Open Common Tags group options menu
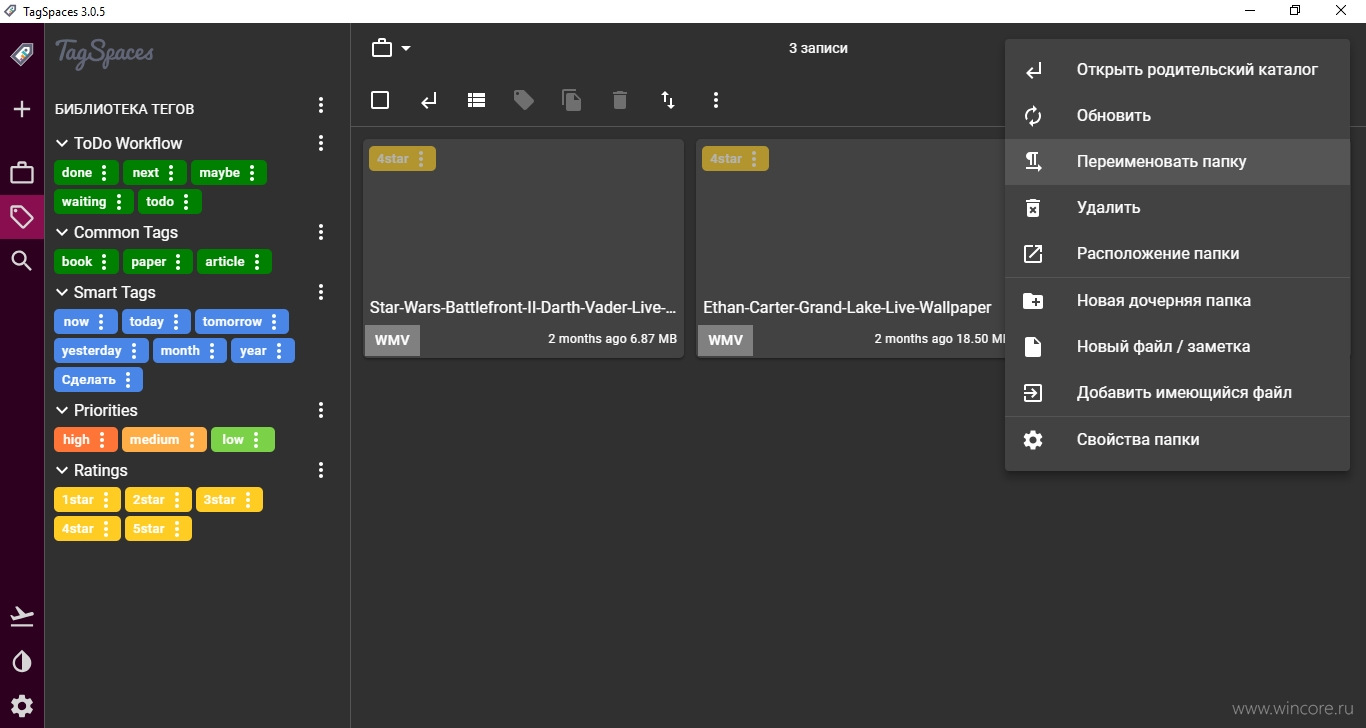 click(x=321, y=232)
